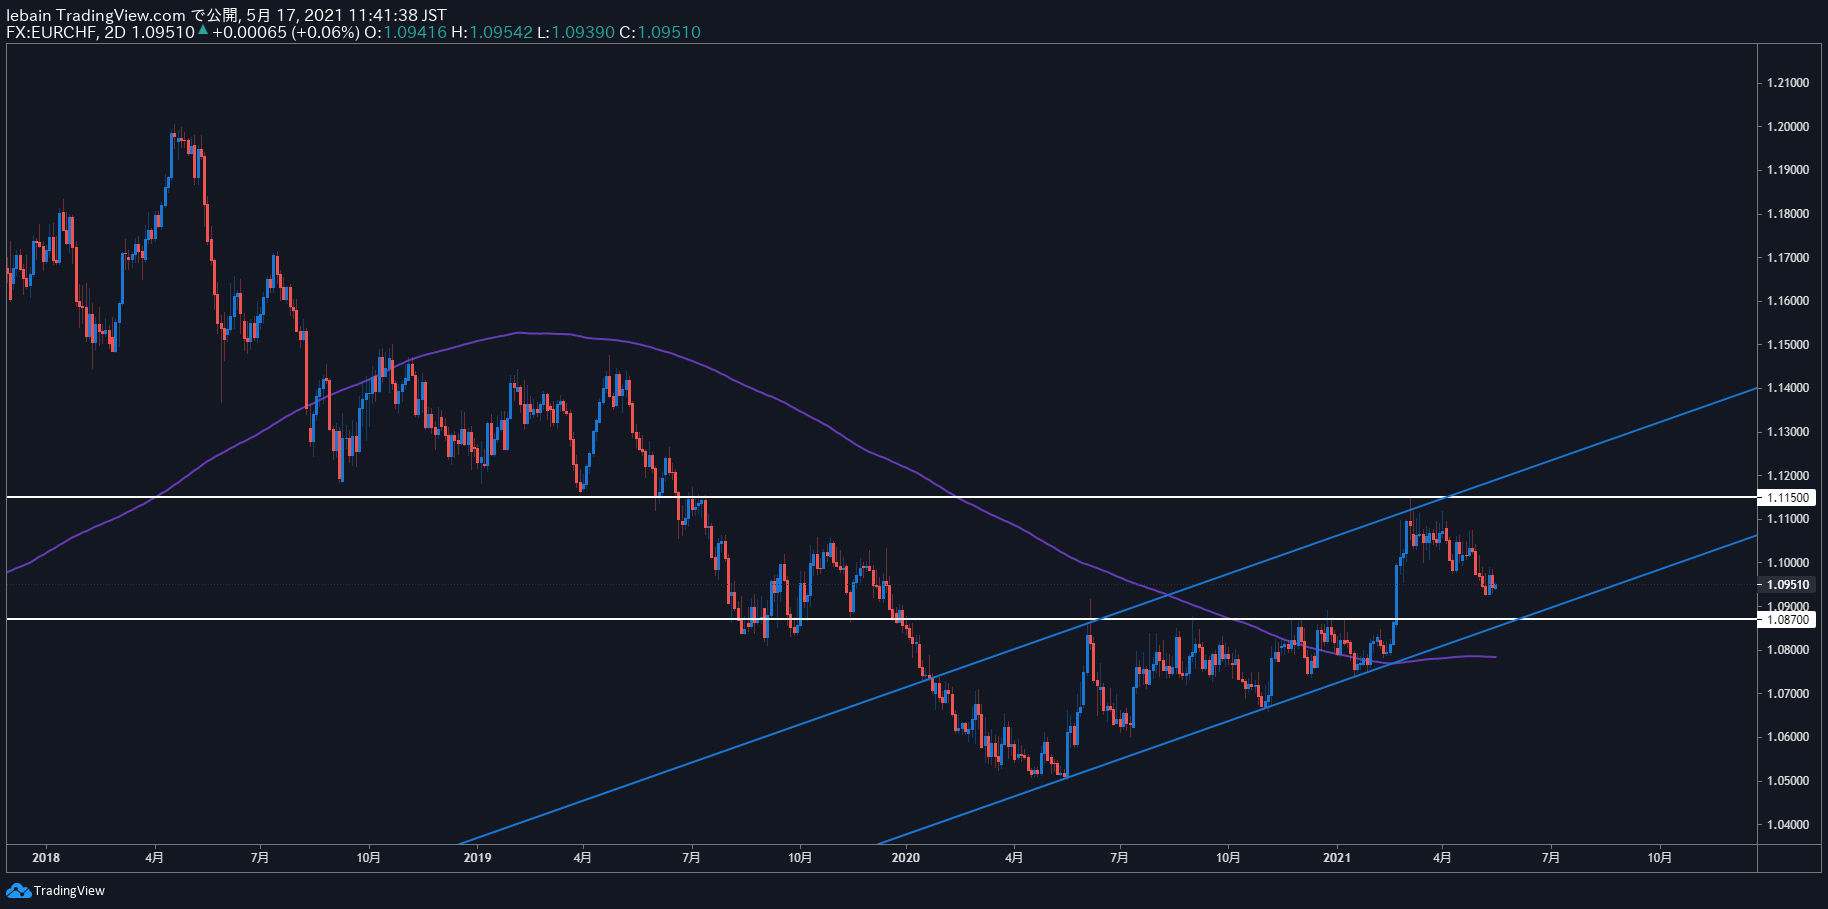Click the 1.15000 price axis label

1788,344
